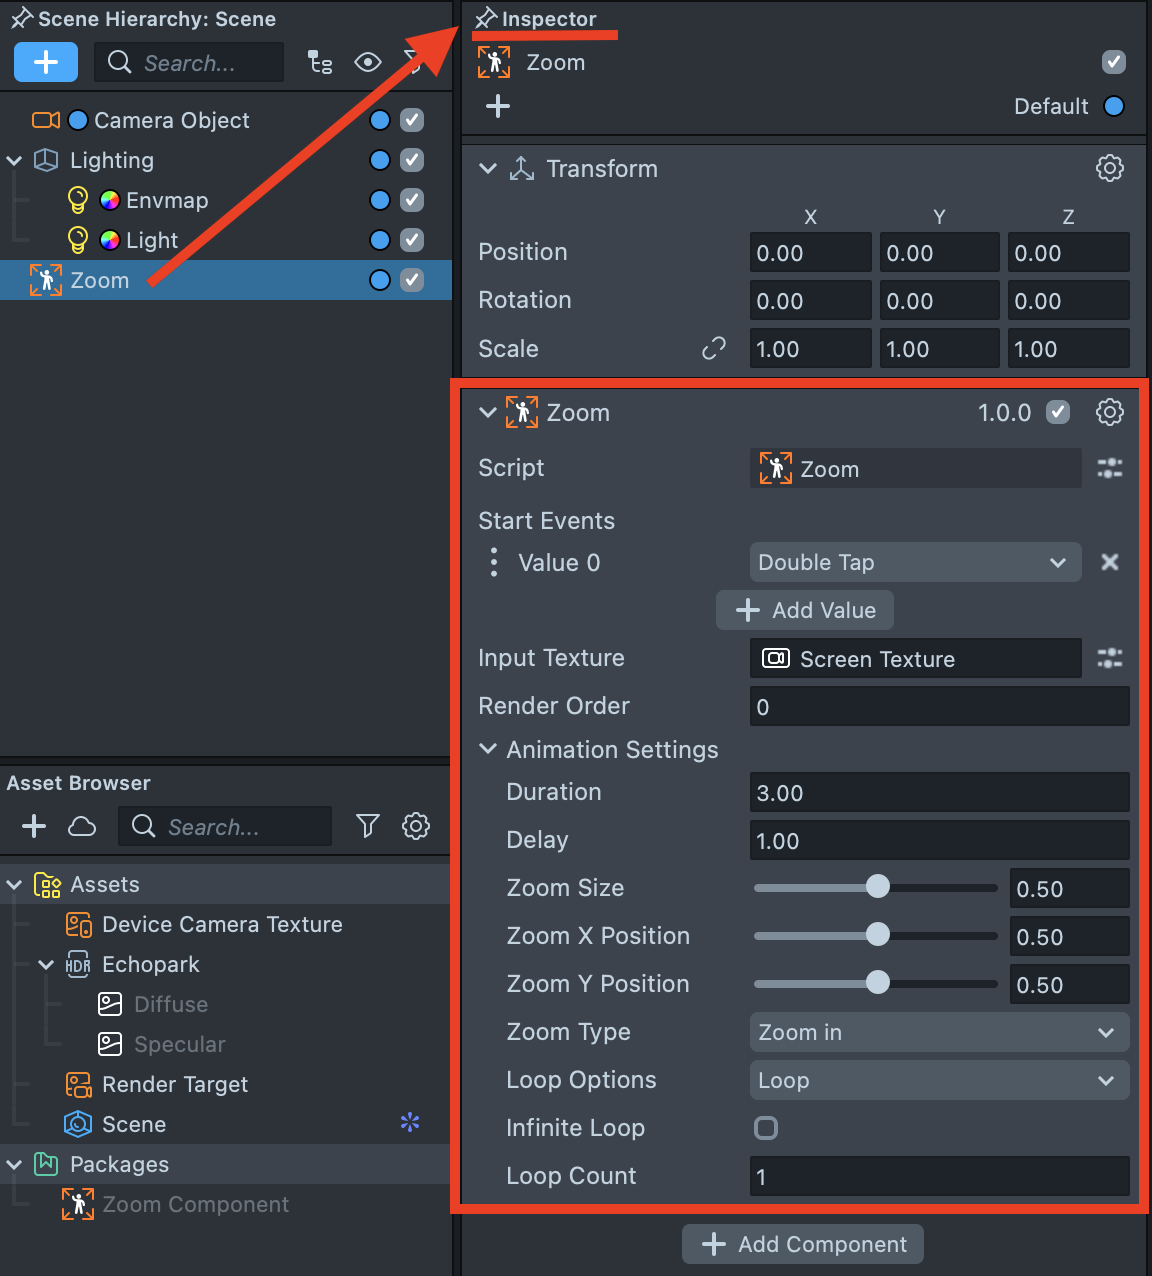Viewport: 1152px width, 1276px height.
Task: Open Zoom component gear settings
Action: click(1110, 412)
